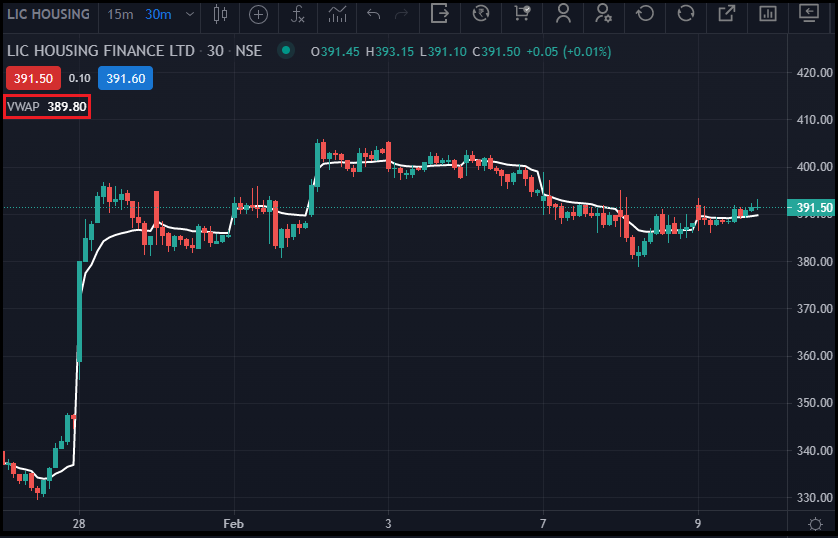Open the candlestick chart type selector
838x538 pixels.
coord(220,14)
